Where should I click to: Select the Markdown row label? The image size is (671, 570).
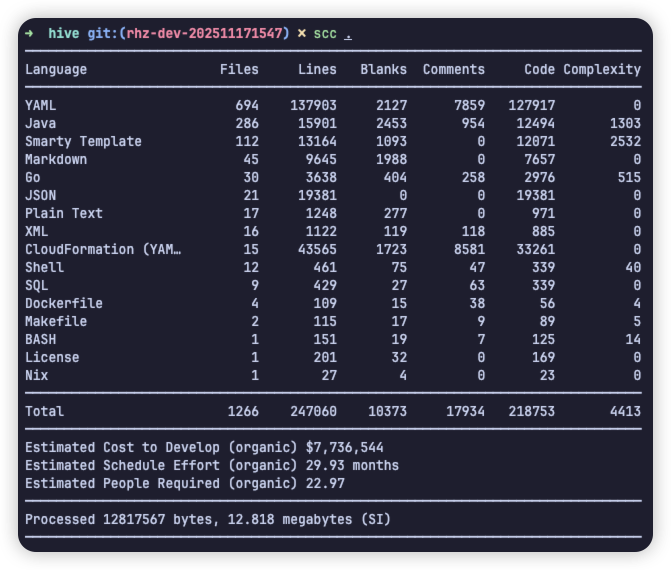tap(56, 159)
